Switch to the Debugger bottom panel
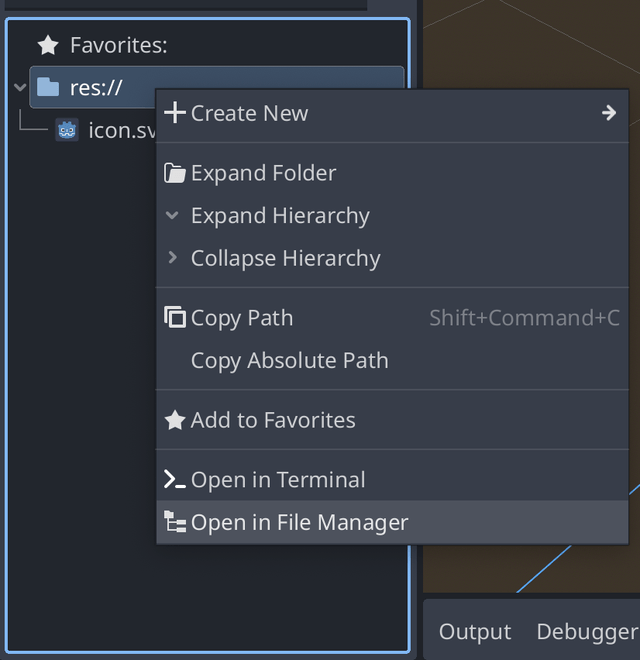 (x=586, y=632)
